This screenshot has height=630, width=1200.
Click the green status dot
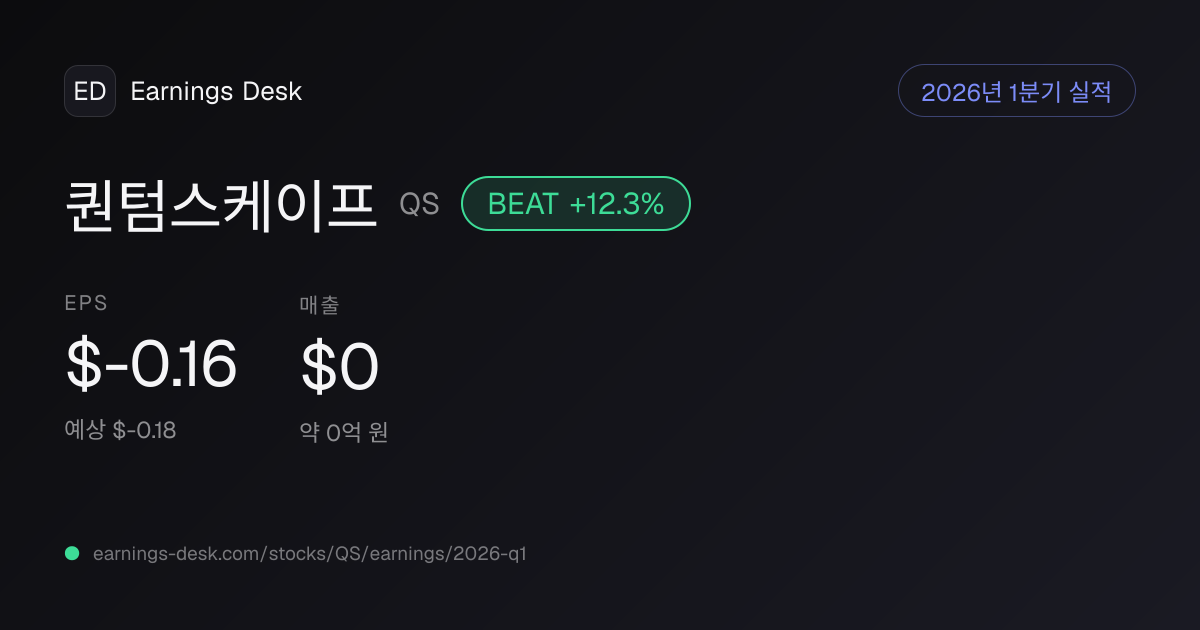pos(72,553)
